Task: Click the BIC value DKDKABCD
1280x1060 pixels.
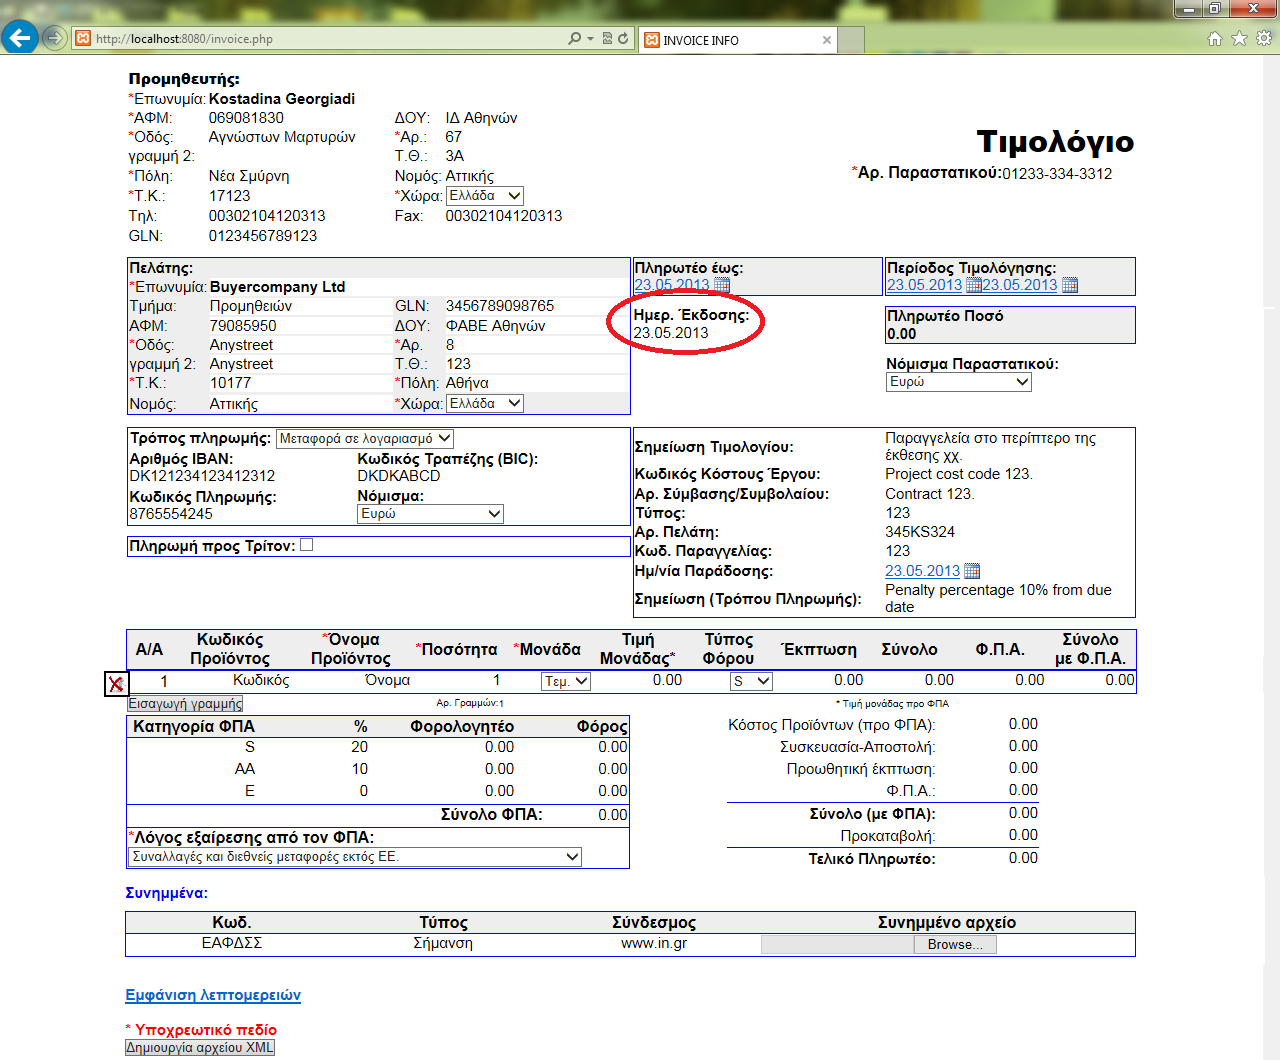Action: click(x=399, y=476)
